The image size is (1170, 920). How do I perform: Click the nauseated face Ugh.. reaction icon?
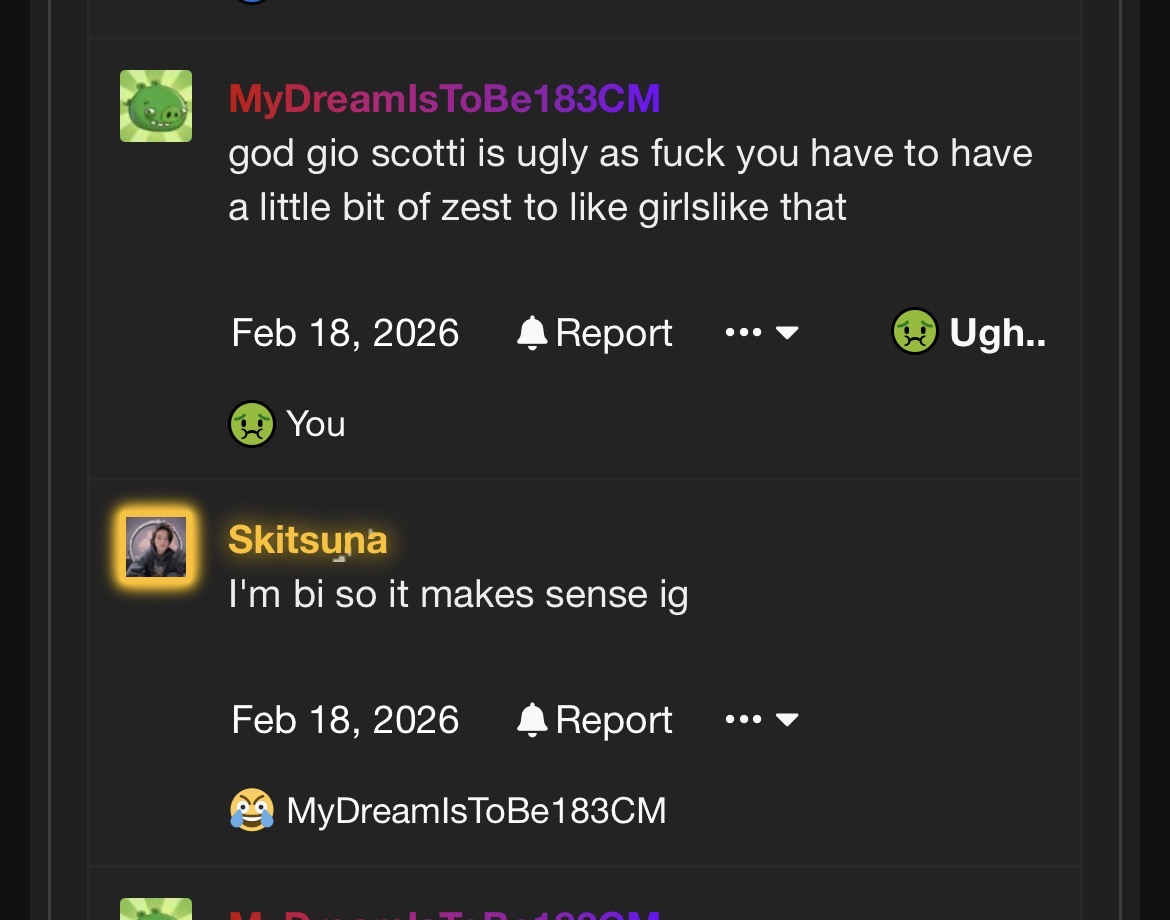tap(915, 331)
